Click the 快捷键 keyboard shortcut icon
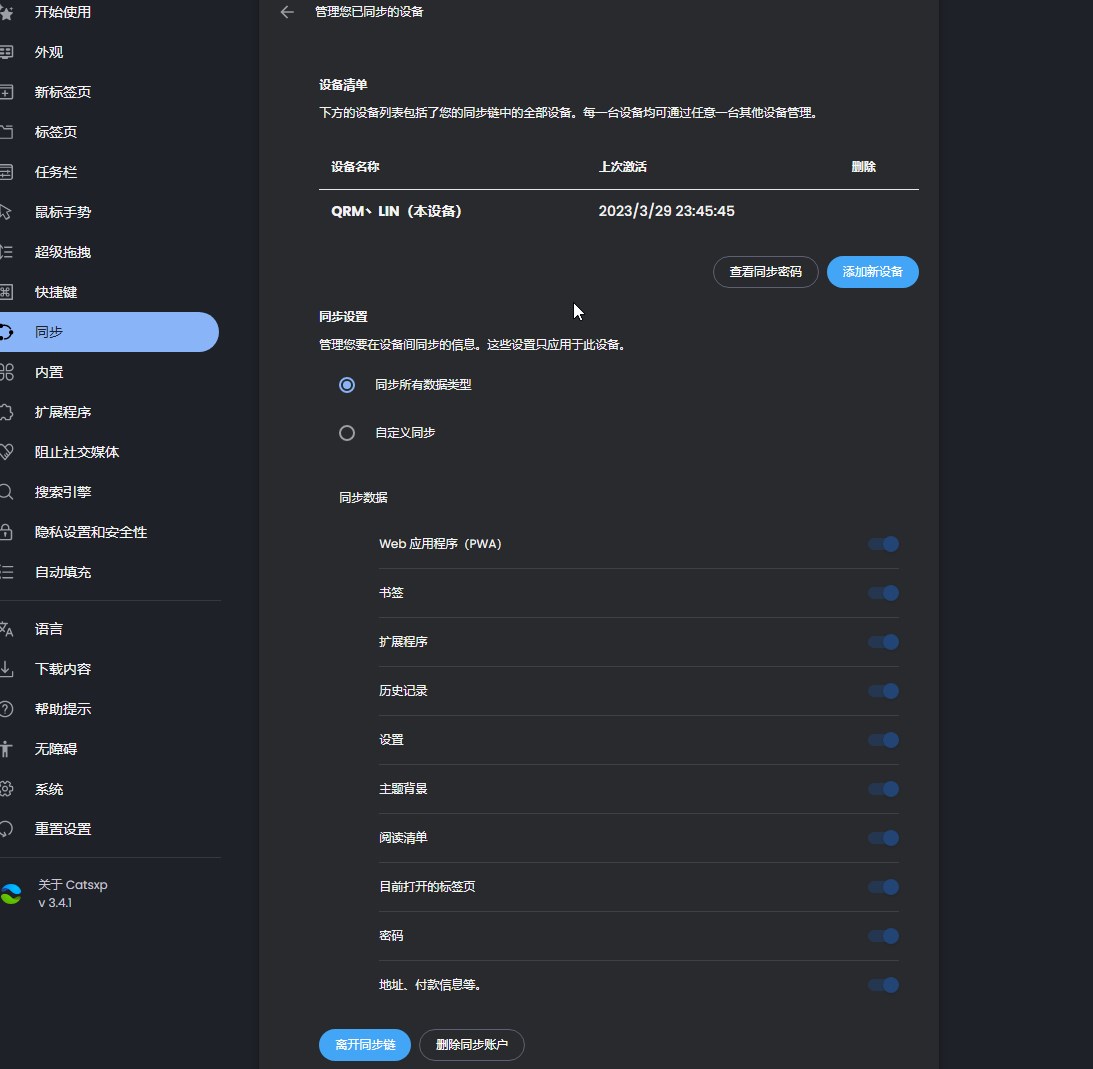 6,292
